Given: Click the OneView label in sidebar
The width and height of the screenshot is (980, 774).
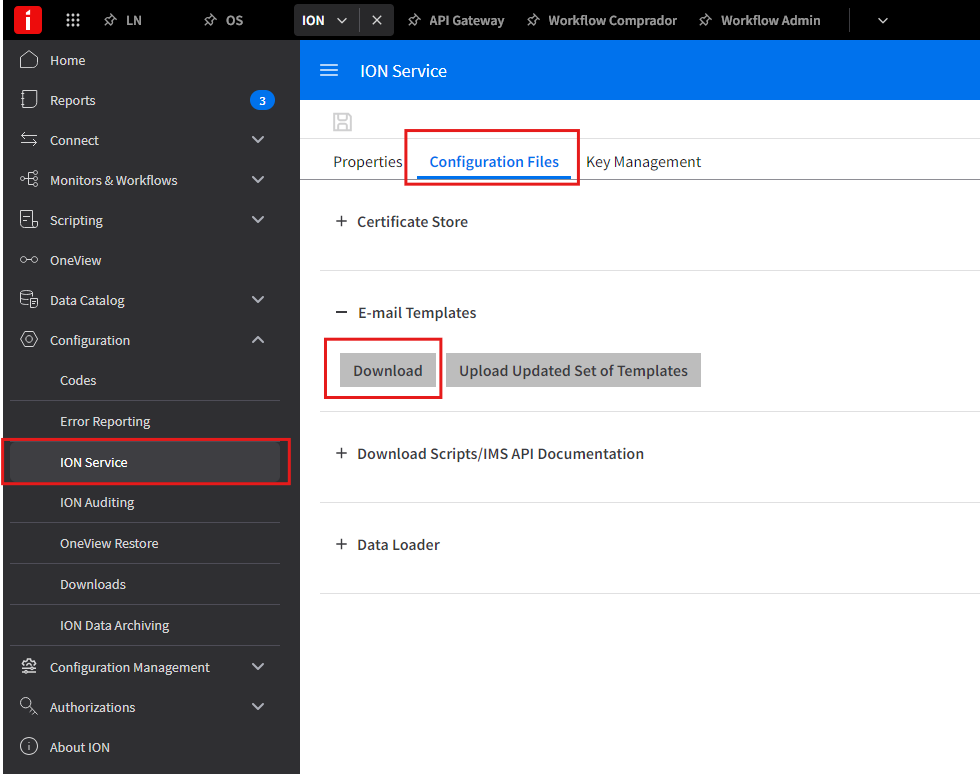Looking at the screenshot, I should tap(76, 260).
